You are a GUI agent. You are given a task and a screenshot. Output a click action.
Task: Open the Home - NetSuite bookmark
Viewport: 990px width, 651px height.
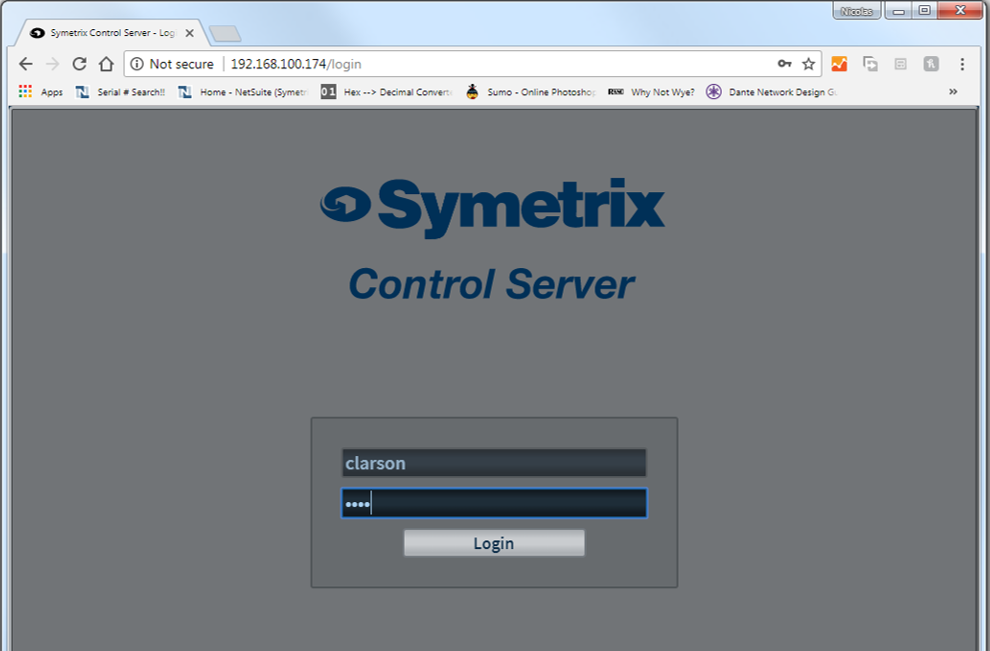[242, 92]
